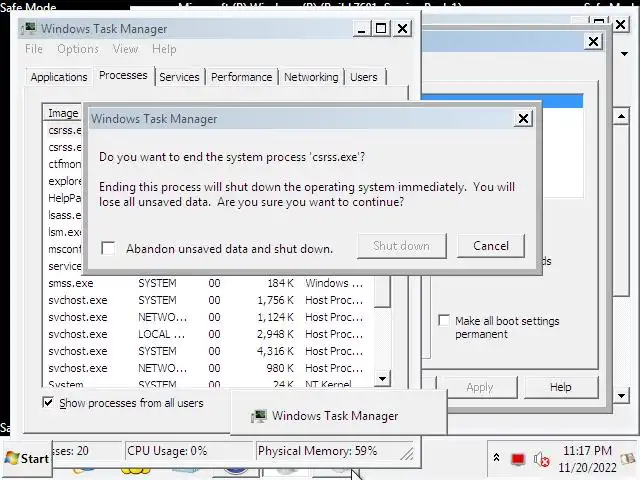Click the dropdown arrow at top right
The width and height of the screenshot is (640, 480).
click(624, 54)
